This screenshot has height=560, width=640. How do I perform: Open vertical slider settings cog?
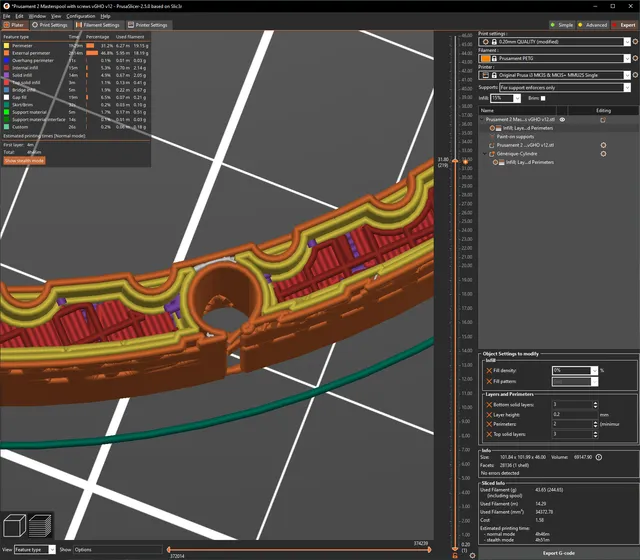472,555
